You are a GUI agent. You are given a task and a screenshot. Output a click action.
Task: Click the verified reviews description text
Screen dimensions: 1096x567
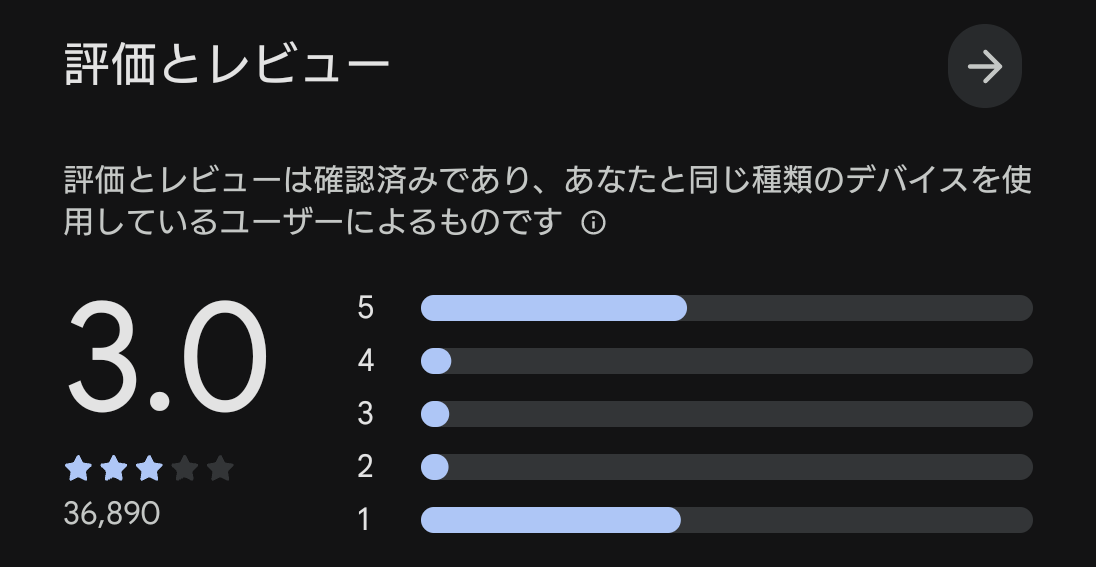[547, 201]
